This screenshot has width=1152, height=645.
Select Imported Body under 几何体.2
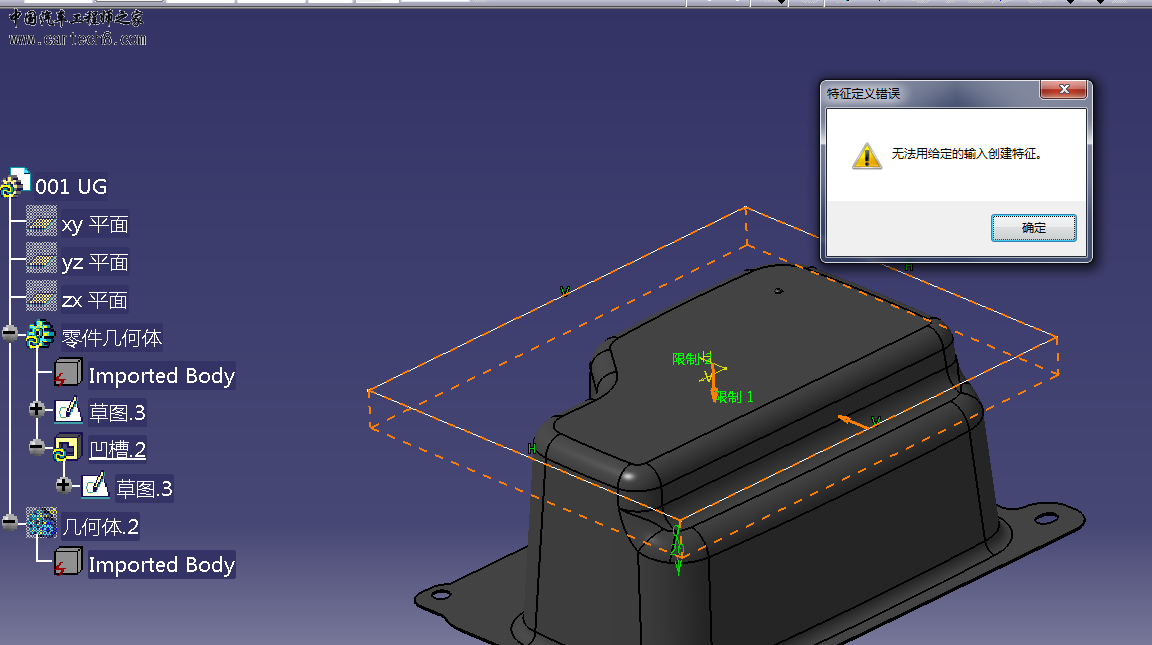162,565
